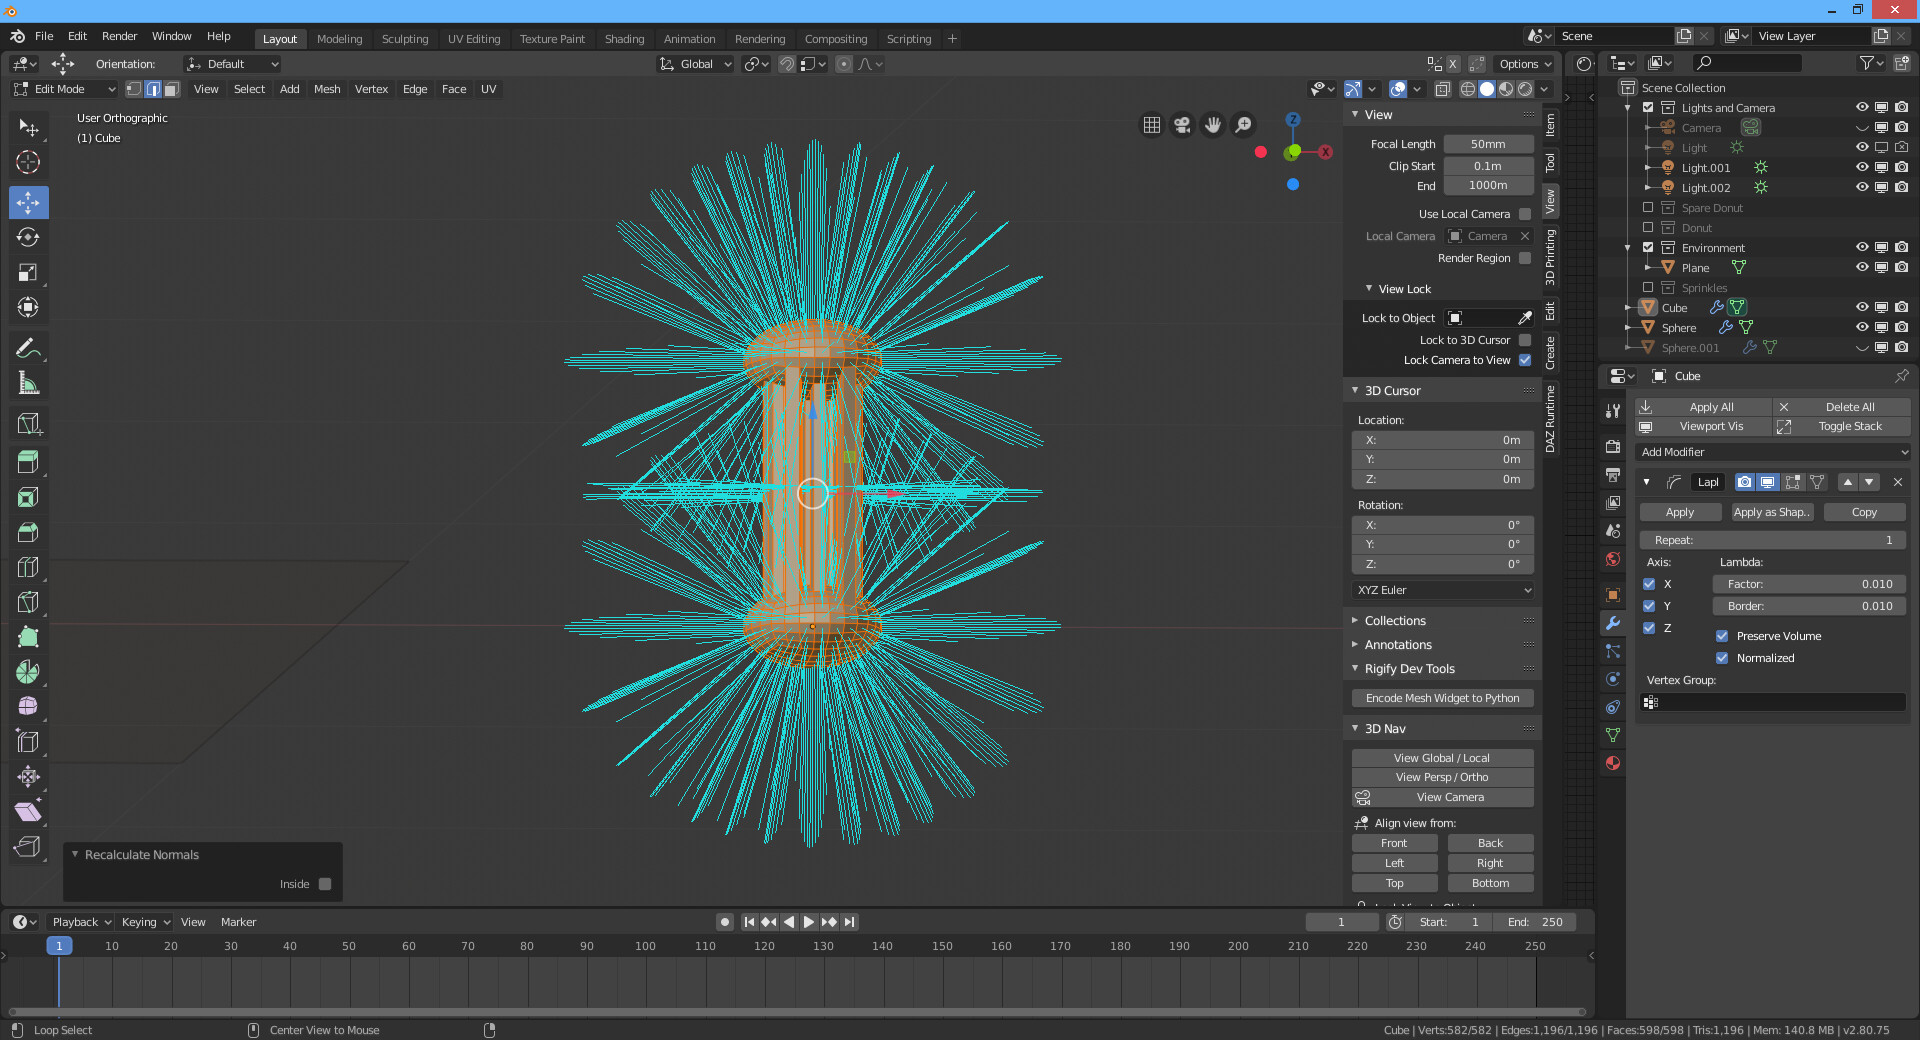
Task: Click the 3D cursor tool icon
Action: [28, 162]
